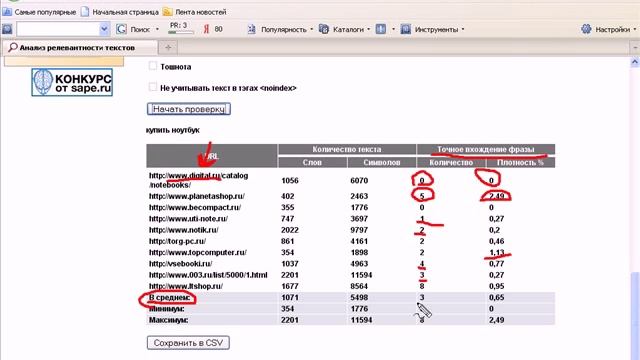This screenshot has width=640, height=360.
Task: Click inside the toolbar search input field
Action: tap(58, 29)
